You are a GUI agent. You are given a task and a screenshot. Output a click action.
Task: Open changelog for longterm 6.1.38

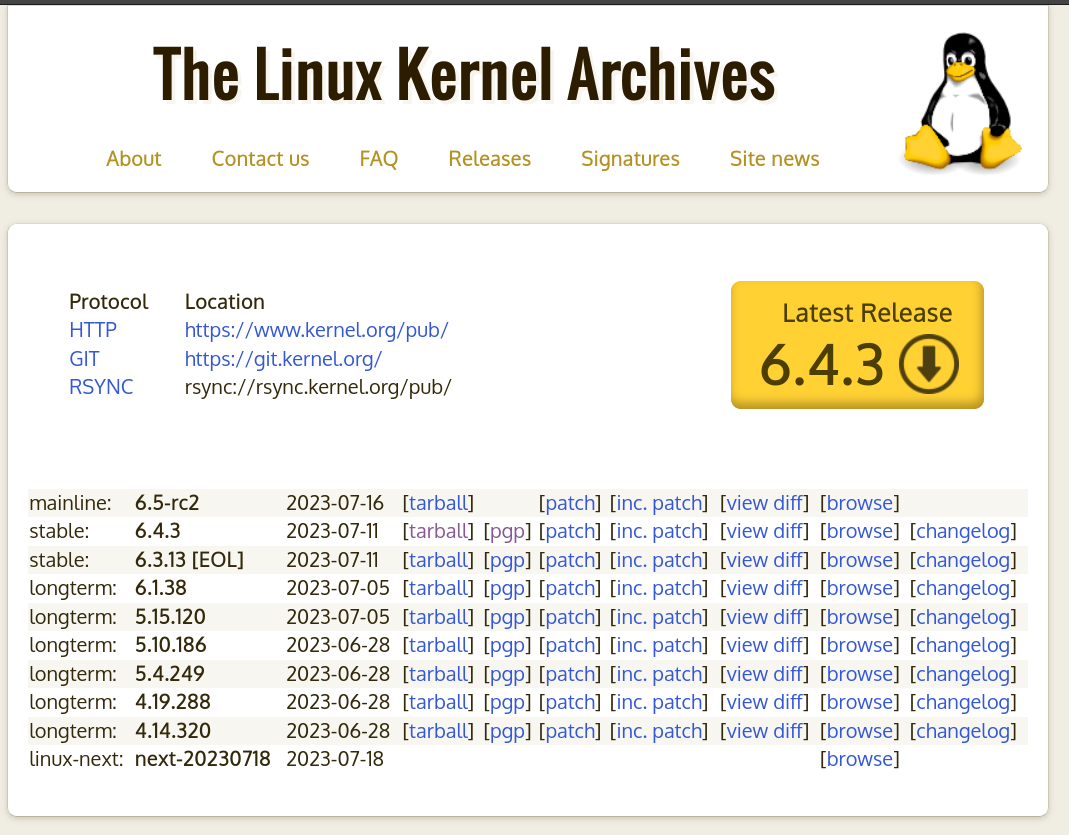tap(963, 588)
